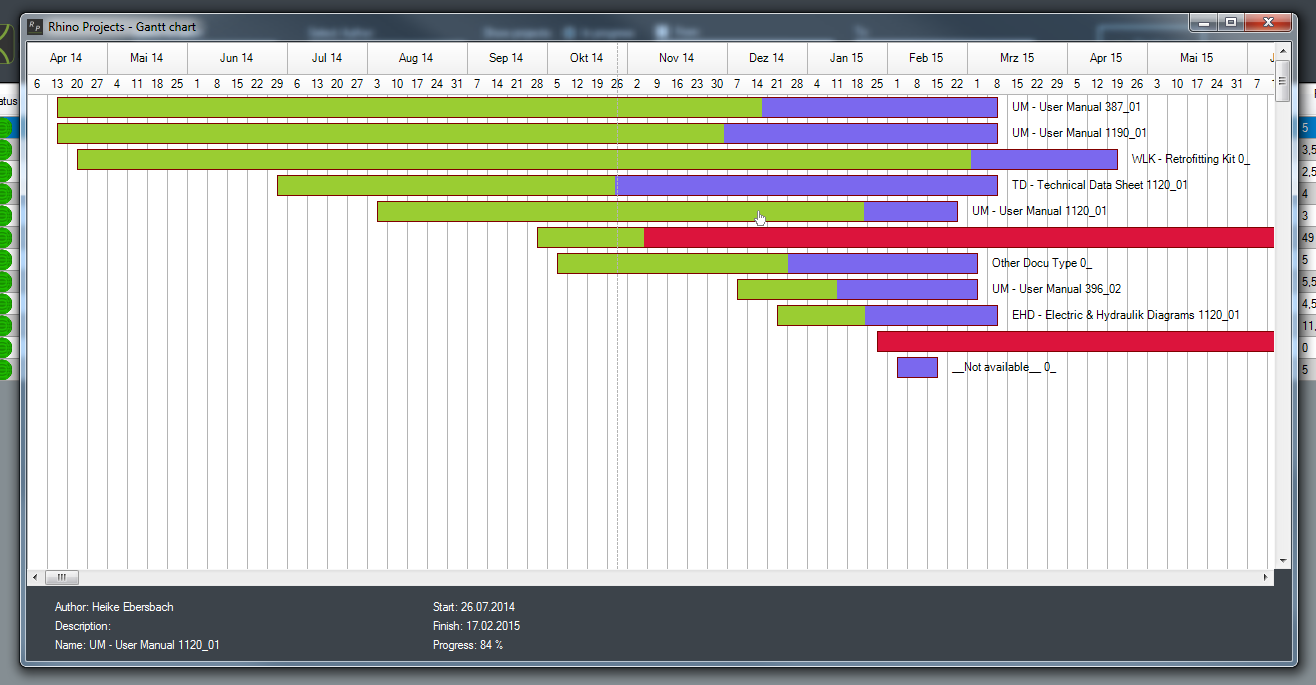This screenshot has width=1316, height=685.
Task: Click the WLK - Retrofitting Kit label text
Action: [x=1190, y=159]
